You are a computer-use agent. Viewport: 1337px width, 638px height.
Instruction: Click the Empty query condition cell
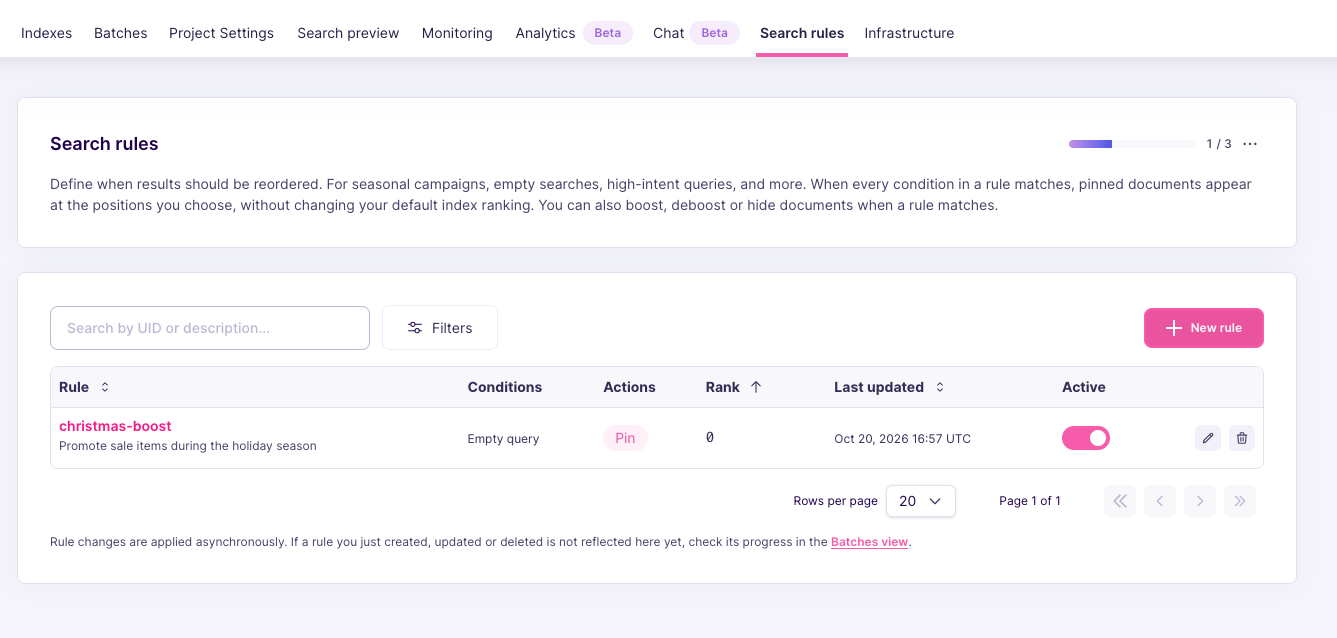503,439
